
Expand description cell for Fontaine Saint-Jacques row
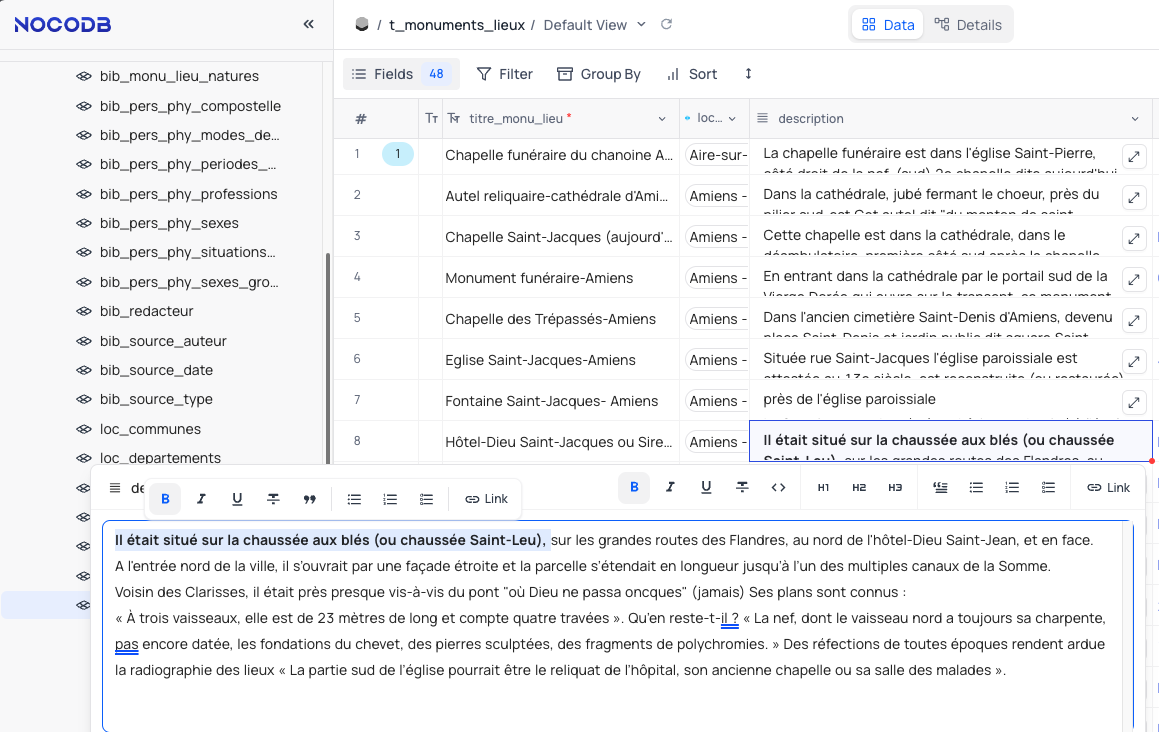pyautogui.click(x=1133, y=402)
